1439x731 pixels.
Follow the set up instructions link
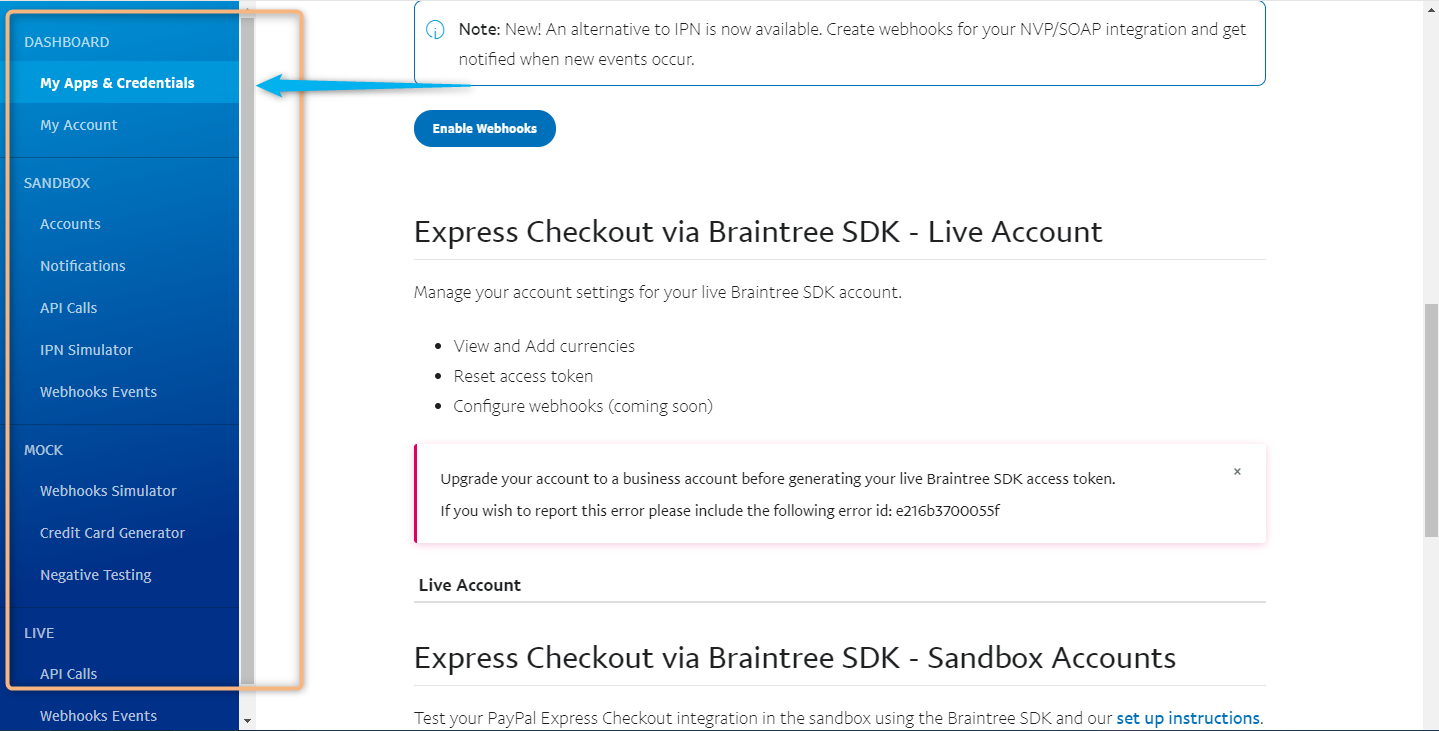(1188, 718)
